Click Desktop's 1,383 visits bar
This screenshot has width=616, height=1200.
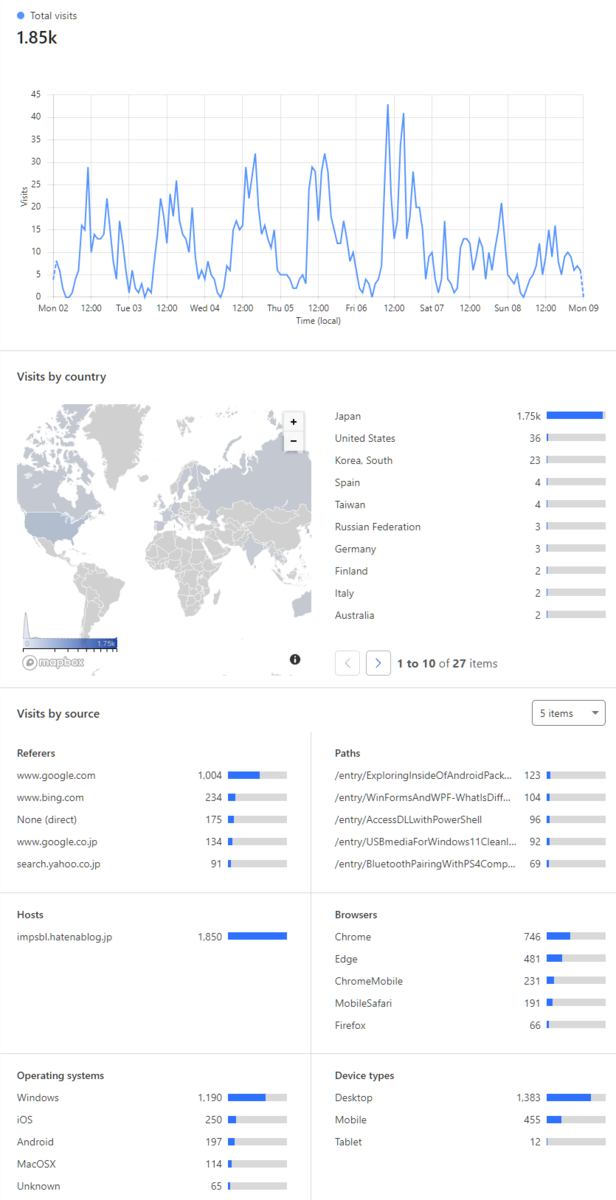[x=576, y=1098]
